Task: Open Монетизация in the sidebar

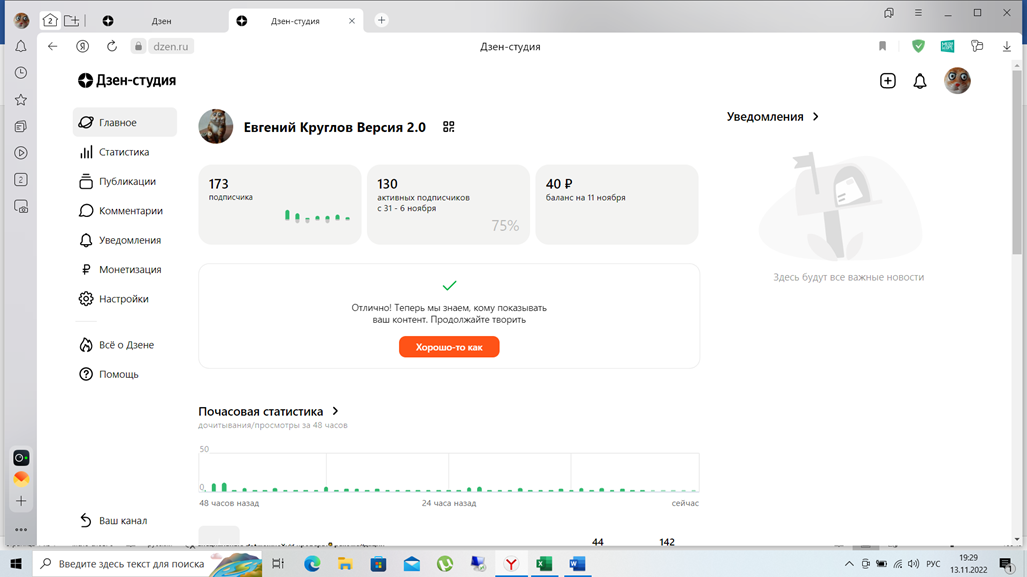Action: pos(120,269)
